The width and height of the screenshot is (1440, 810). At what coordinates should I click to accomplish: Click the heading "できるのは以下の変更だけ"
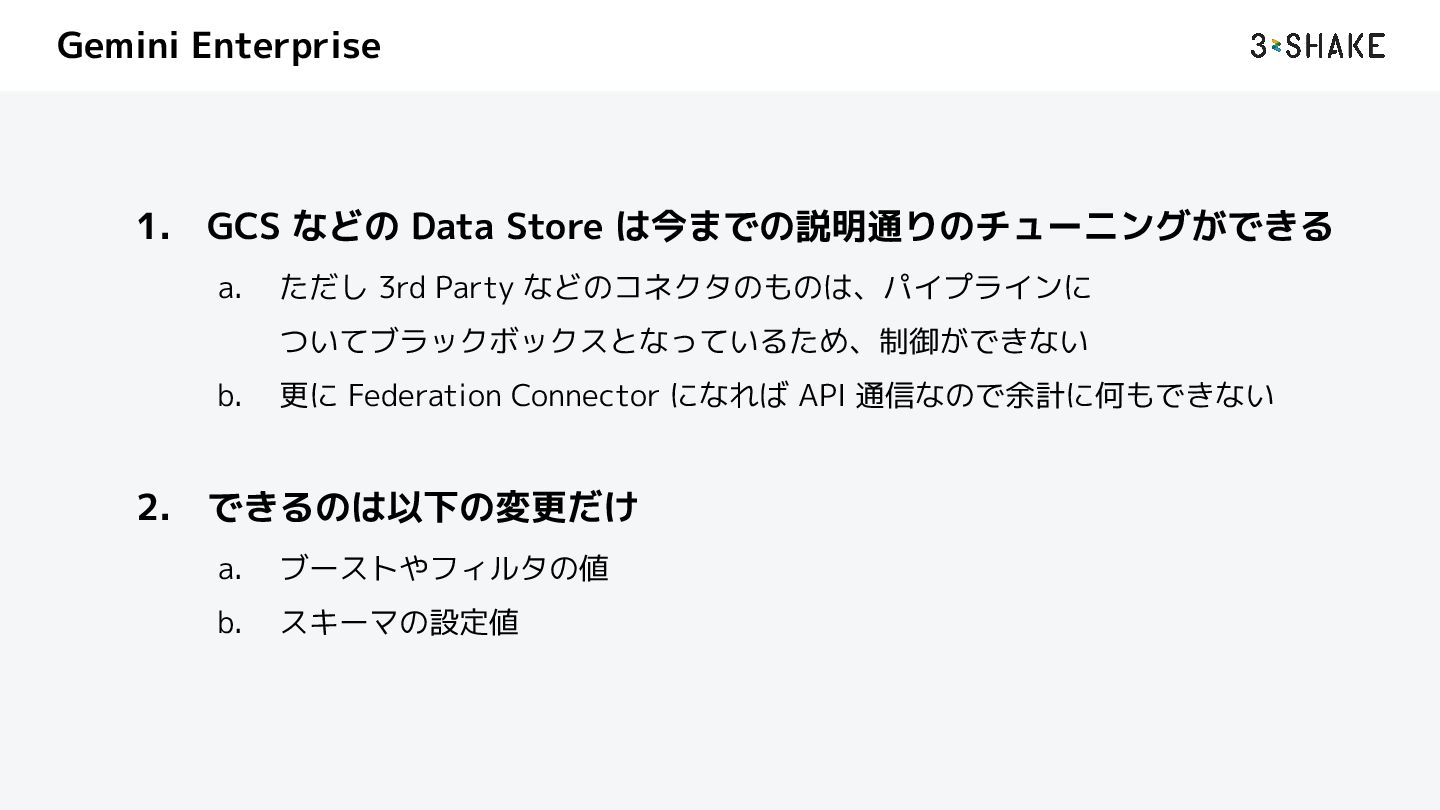pos(423,507)
